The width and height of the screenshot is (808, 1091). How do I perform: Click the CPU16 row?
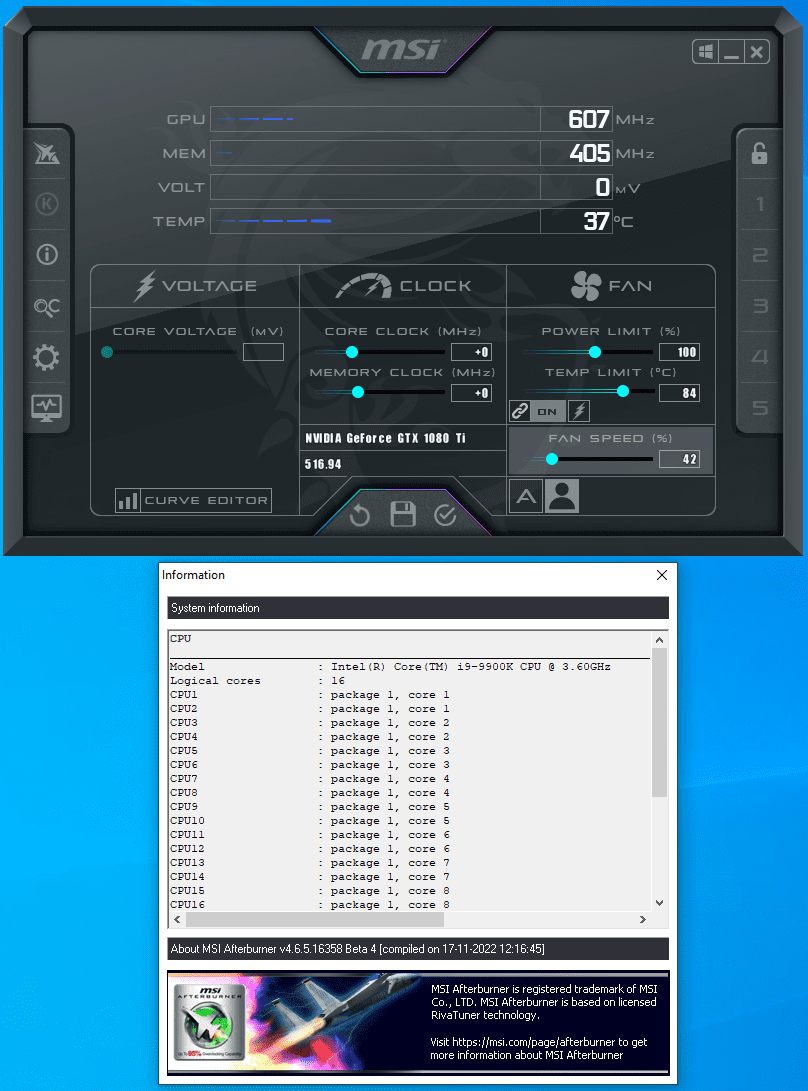310,905
